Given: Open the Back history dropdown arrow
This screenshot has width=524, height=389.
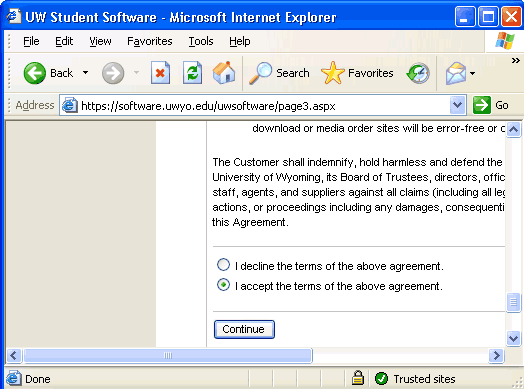Looking at the screenshot, I should [86, 73].
